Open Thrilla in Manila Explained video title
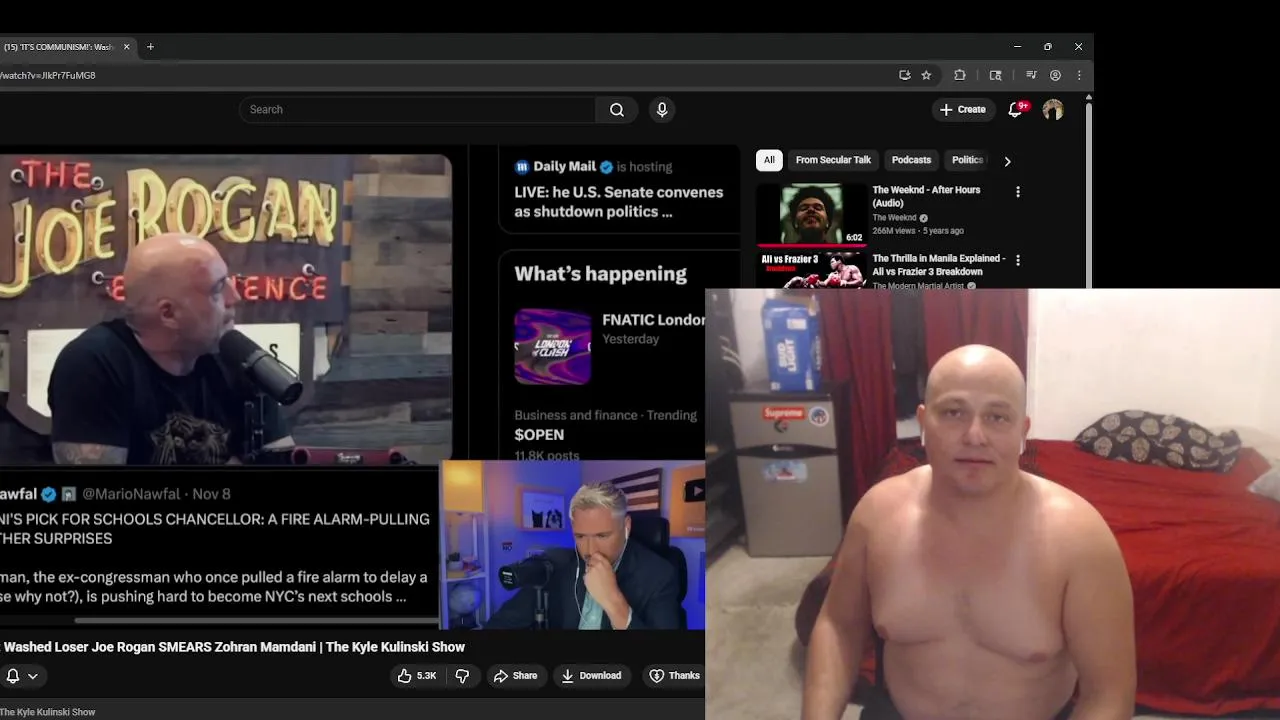Screen dimensions: 1280x720 939,265
